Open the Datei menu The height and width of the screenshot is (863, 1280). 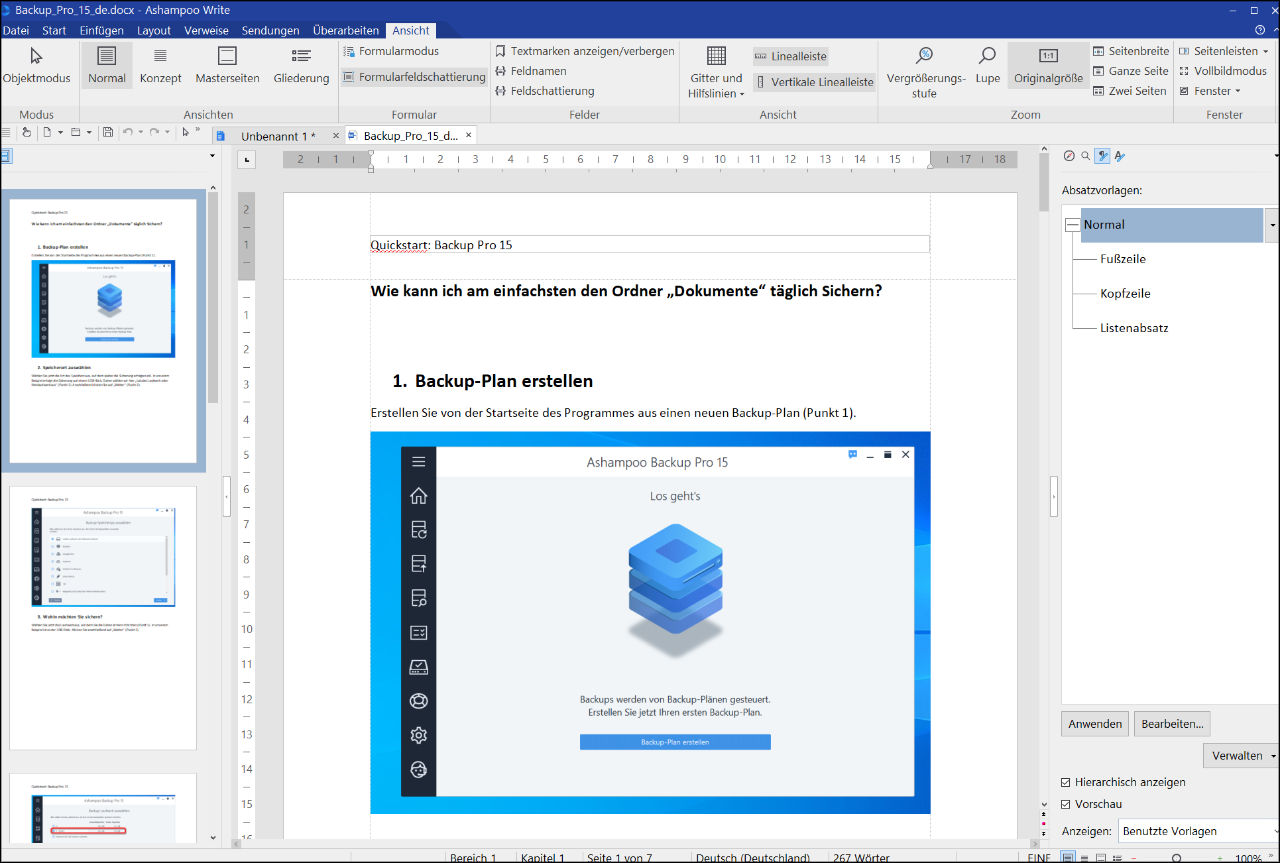point(16,31)
